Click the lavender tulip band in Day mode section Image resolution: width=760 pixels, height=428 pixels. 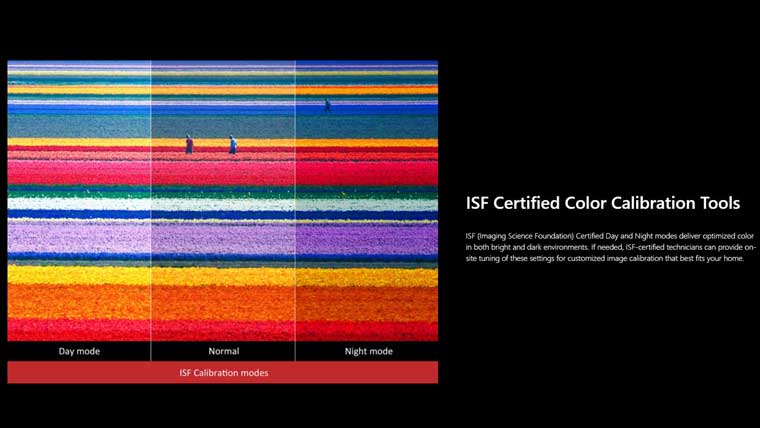click(x=79, y=240)
